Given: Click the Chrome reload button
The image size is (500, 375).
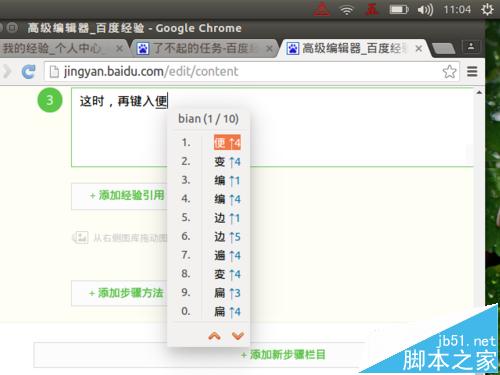Looking at the screenshot, I should (x=28, y=72).
